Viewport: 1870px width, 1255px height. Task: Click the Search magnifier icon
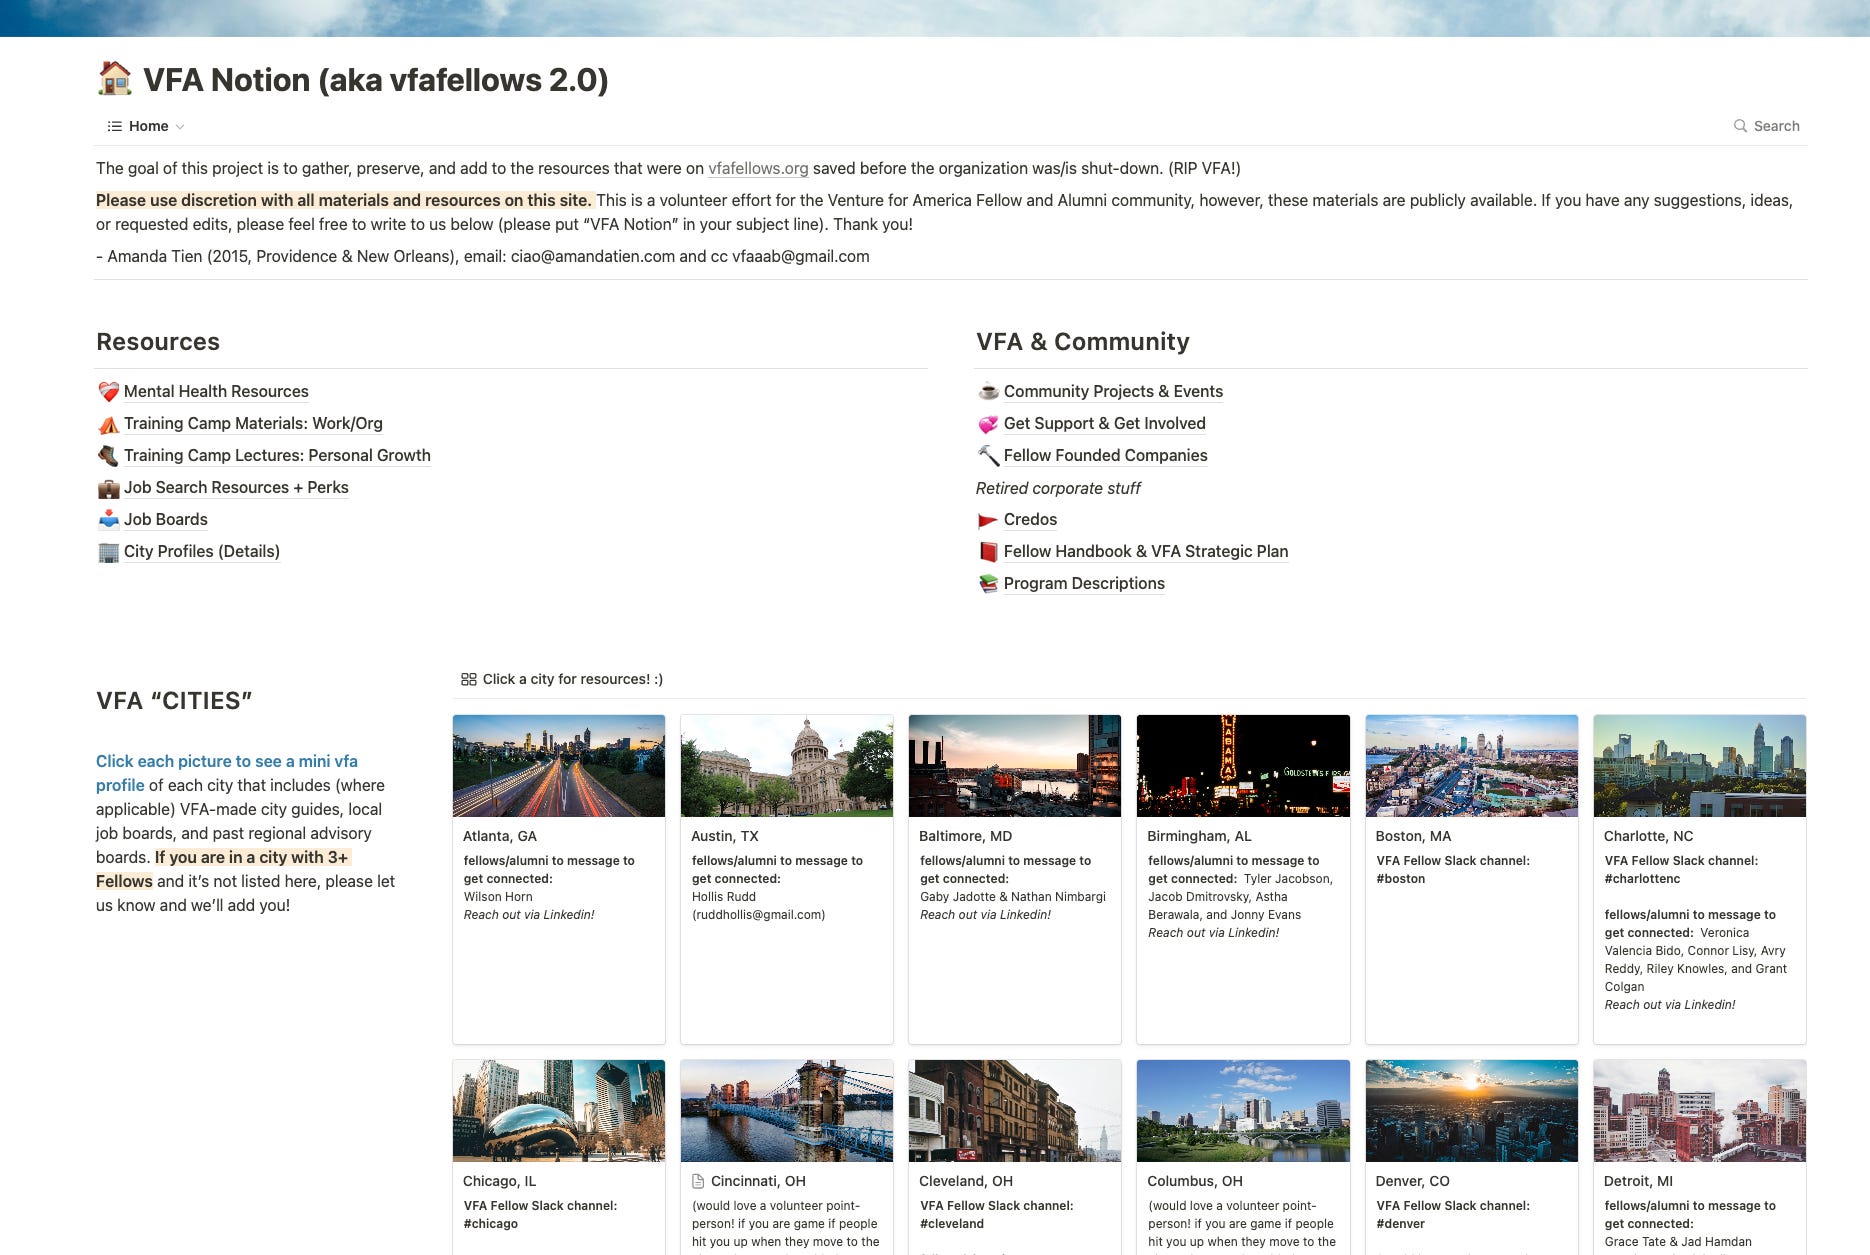[x=1740, y=126]
